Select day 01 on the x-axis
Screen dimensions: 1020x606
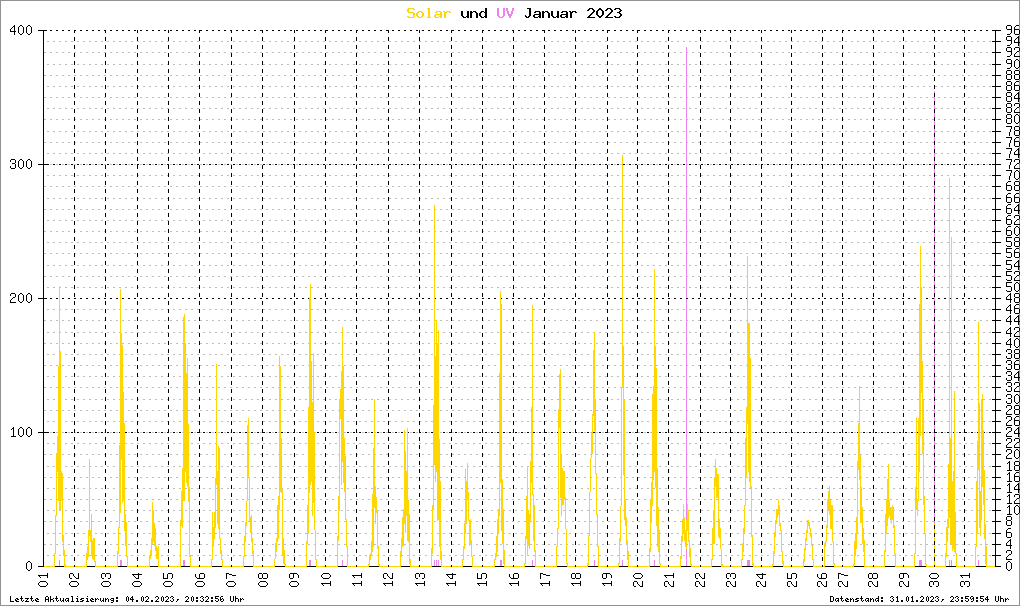coord(44,581)
